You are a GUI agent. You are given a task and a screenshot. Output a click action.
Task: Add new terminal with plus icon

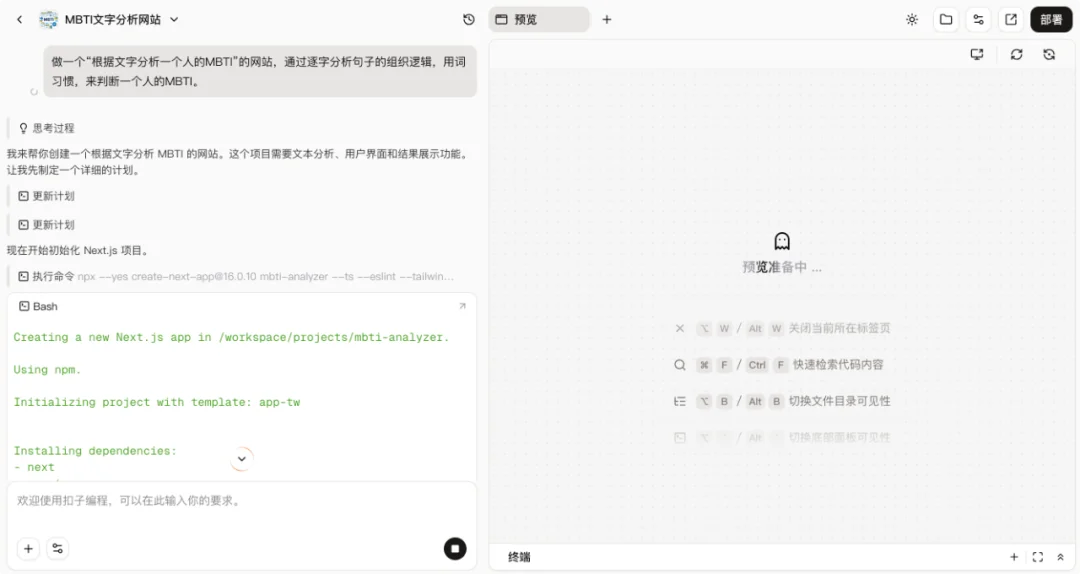click(x=1014, y=557)
